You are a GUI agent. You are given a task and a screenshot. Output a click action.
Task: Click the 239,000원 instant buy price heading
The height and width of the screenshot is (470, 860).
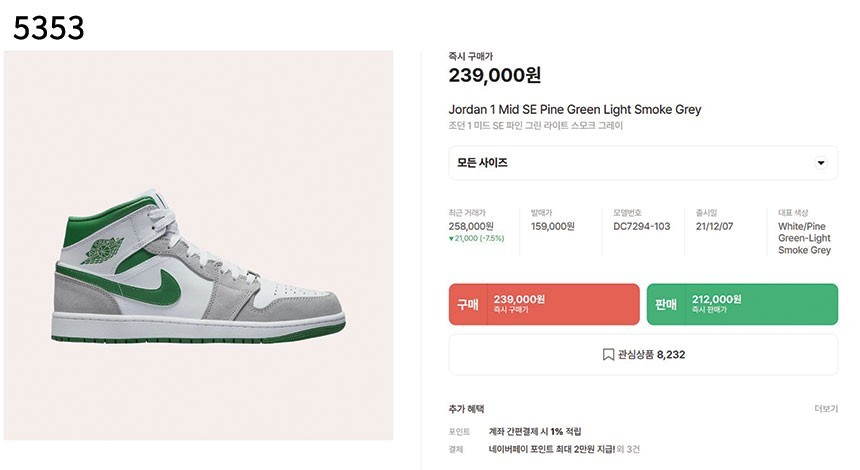[495, 76]
